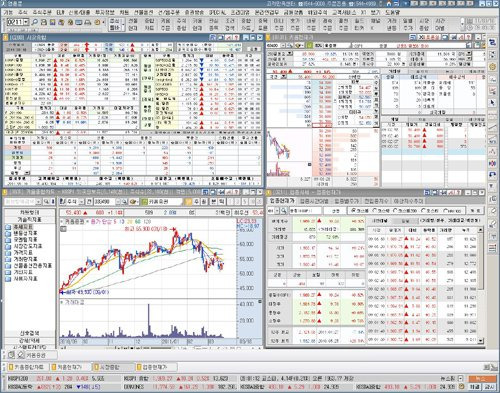This screenshot has height=393, width=500.
Task: Open the 투자정보 menu
Action: tap(105, 12)
